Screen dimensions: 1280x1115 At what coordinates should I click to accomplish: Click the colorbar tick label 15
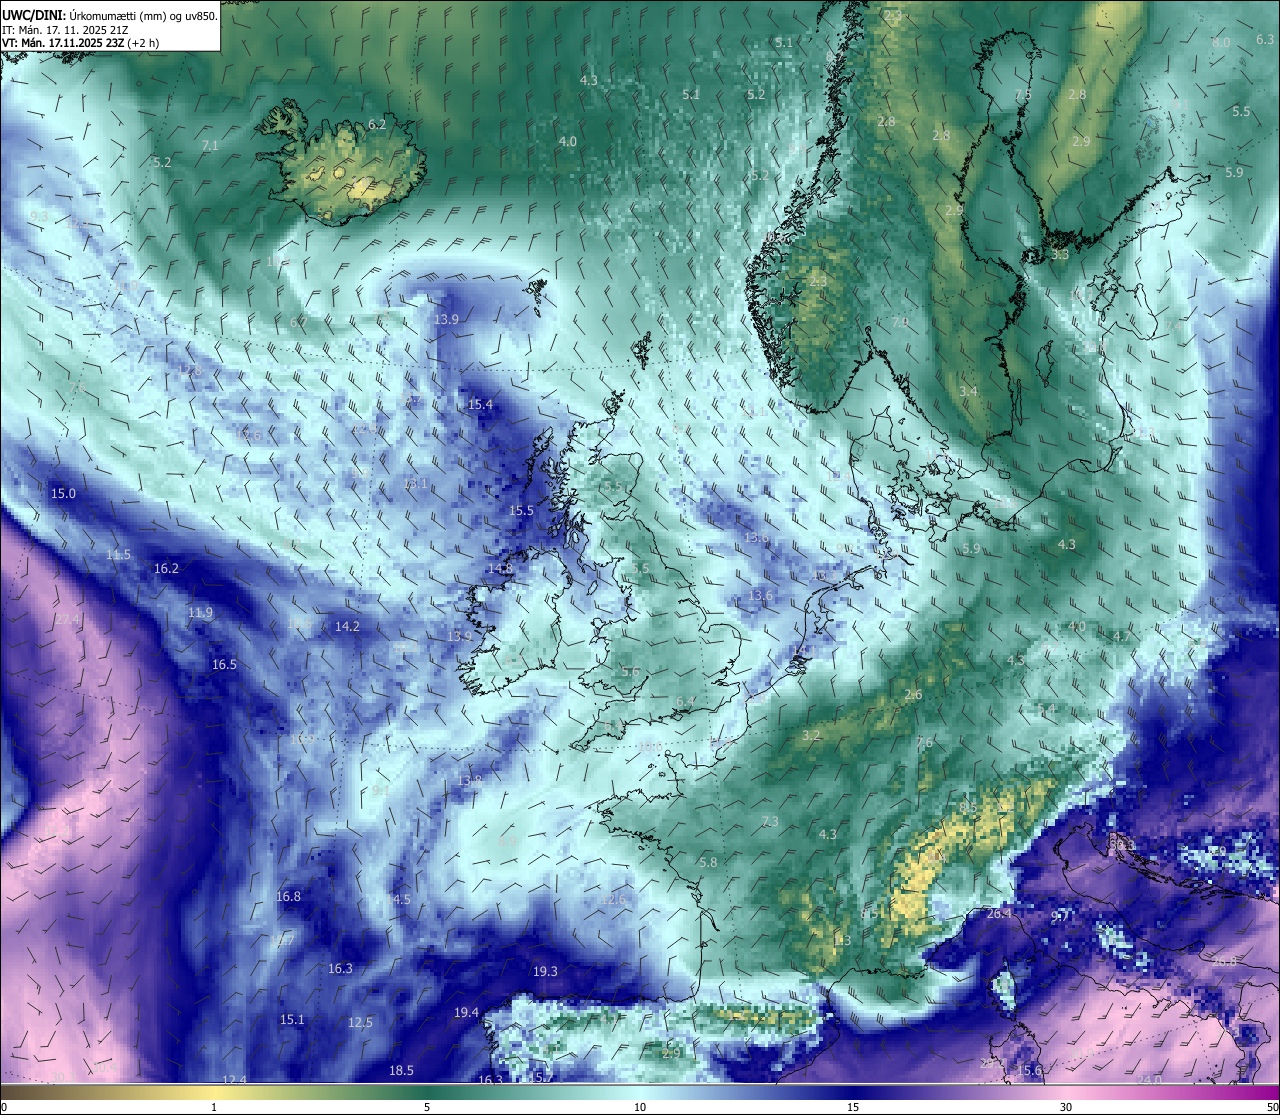853,1107
